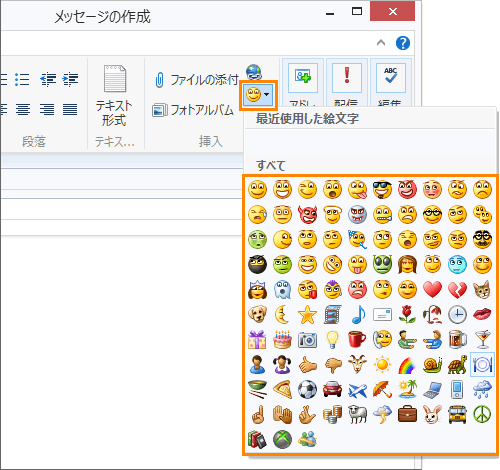
Task: Insert the Xbox logo emoticon
Action: coord(282,439)
